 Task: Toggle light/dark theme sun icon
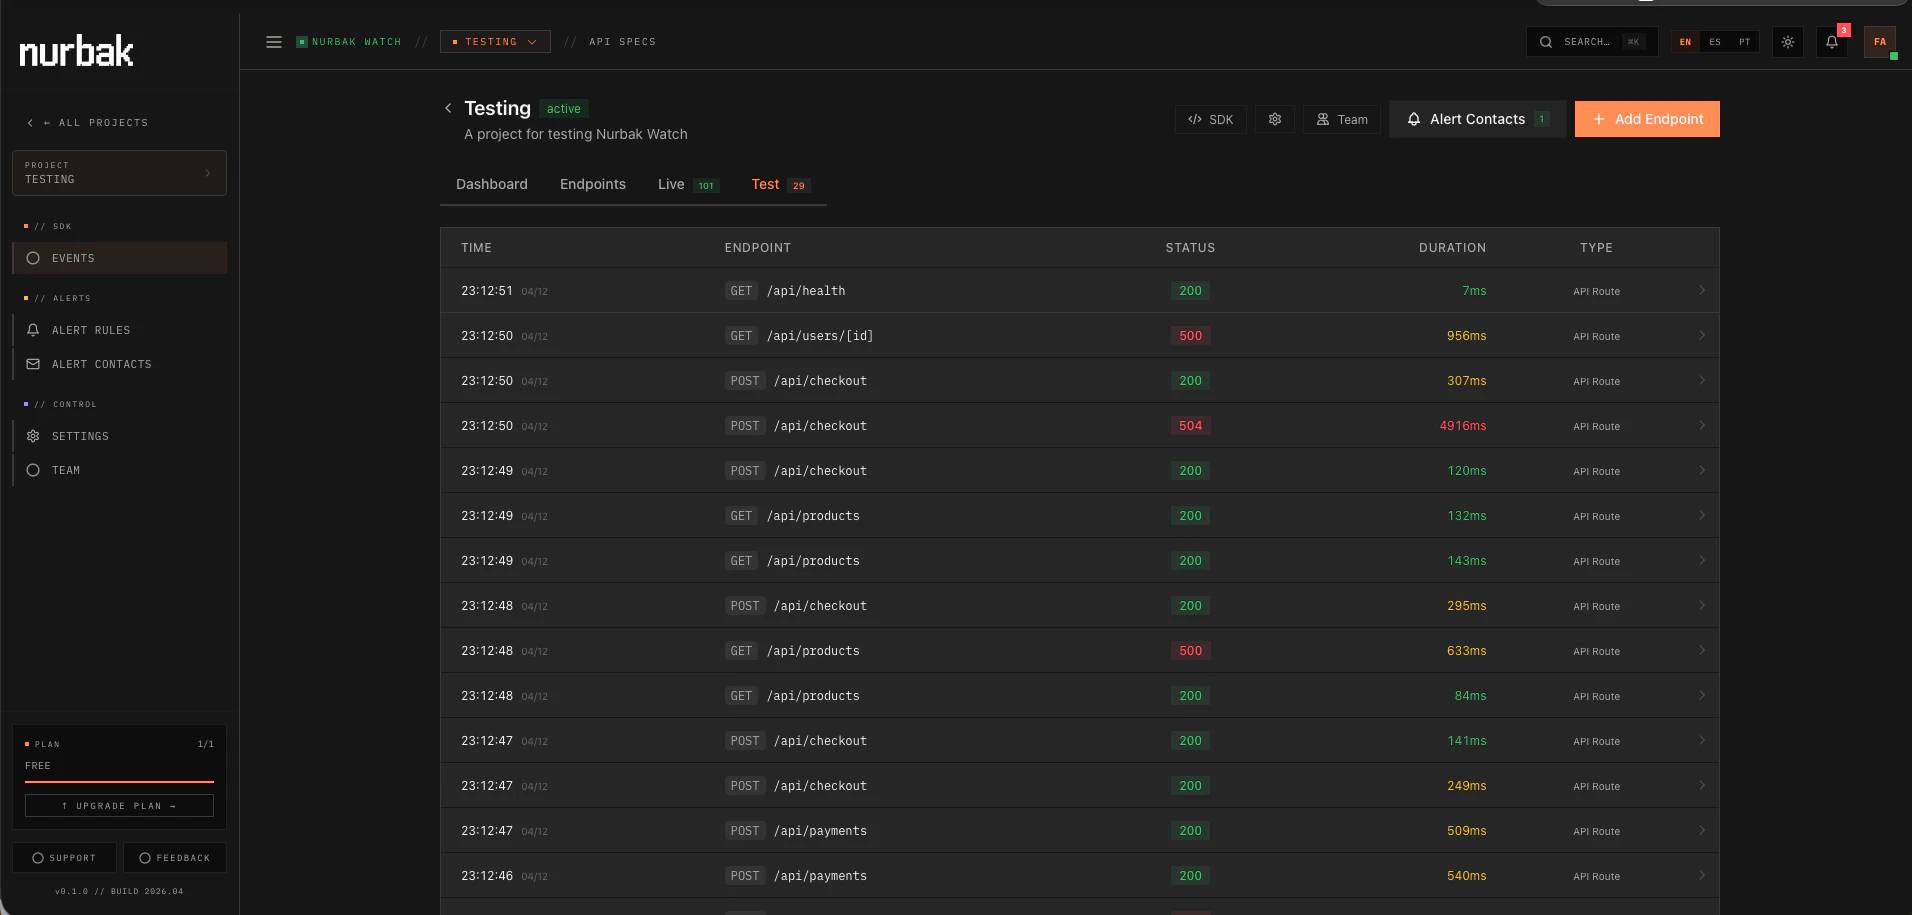coord(1788,42)
